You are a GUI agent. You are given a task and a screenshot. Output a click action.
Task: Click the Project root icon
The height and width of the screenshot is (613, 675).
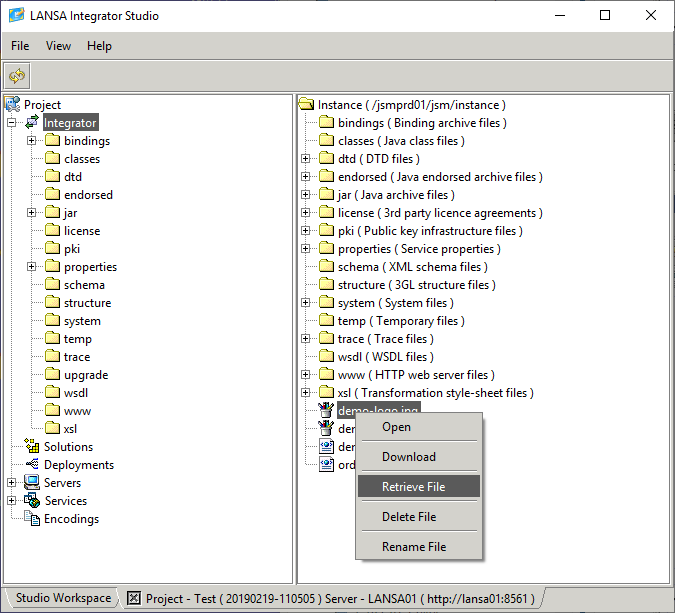tap(12, 105)
